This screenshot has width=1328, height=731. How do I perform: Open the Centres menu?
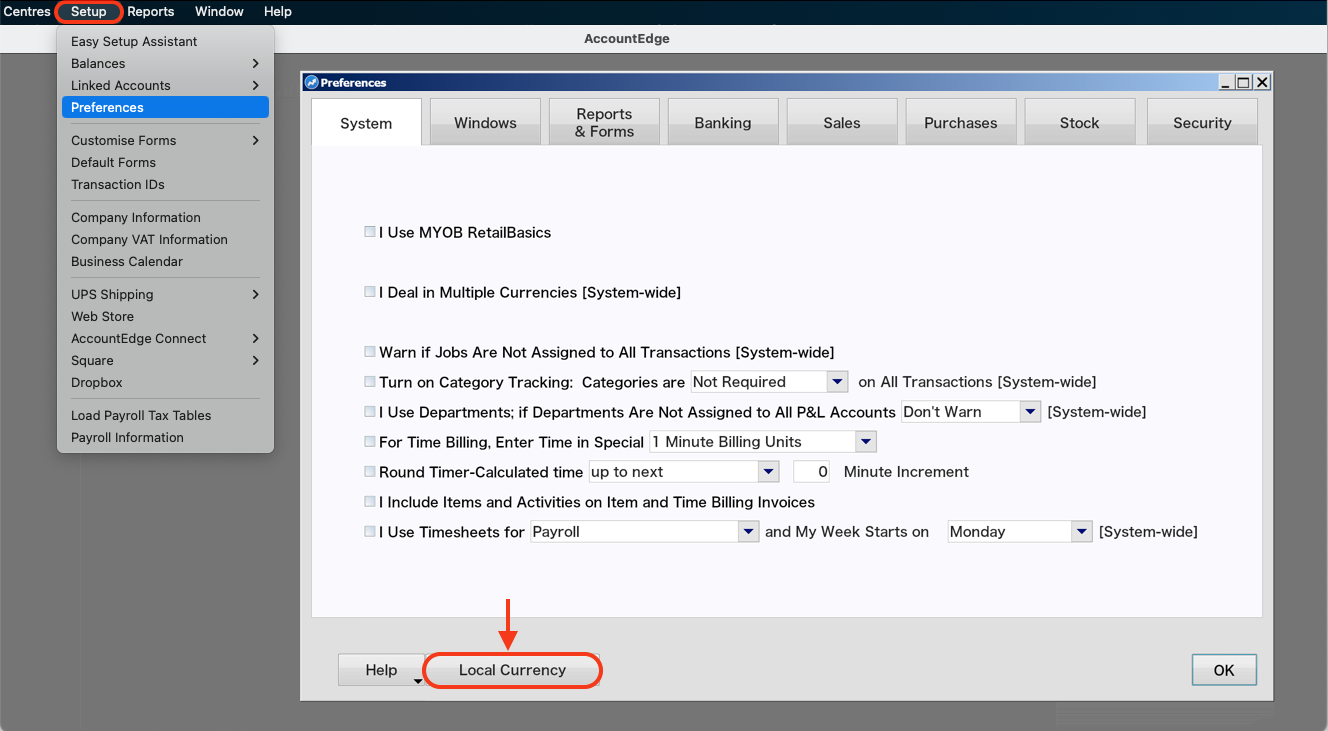point(27,11)
